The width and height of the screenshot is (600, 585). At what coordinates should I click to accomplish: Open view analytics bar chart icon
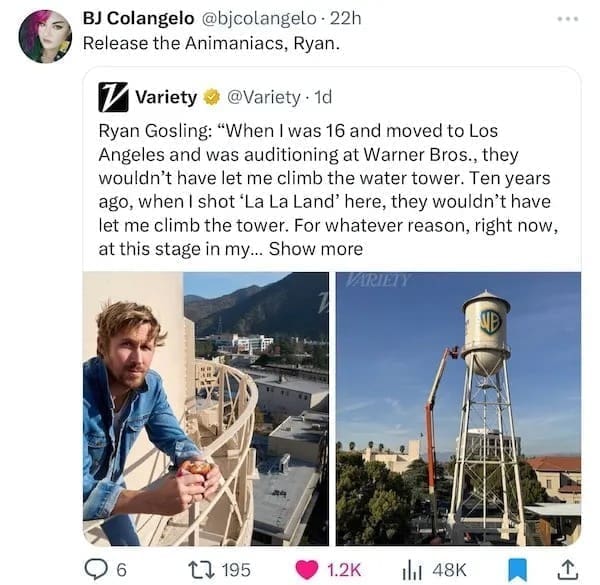click(x=409, y=568)
